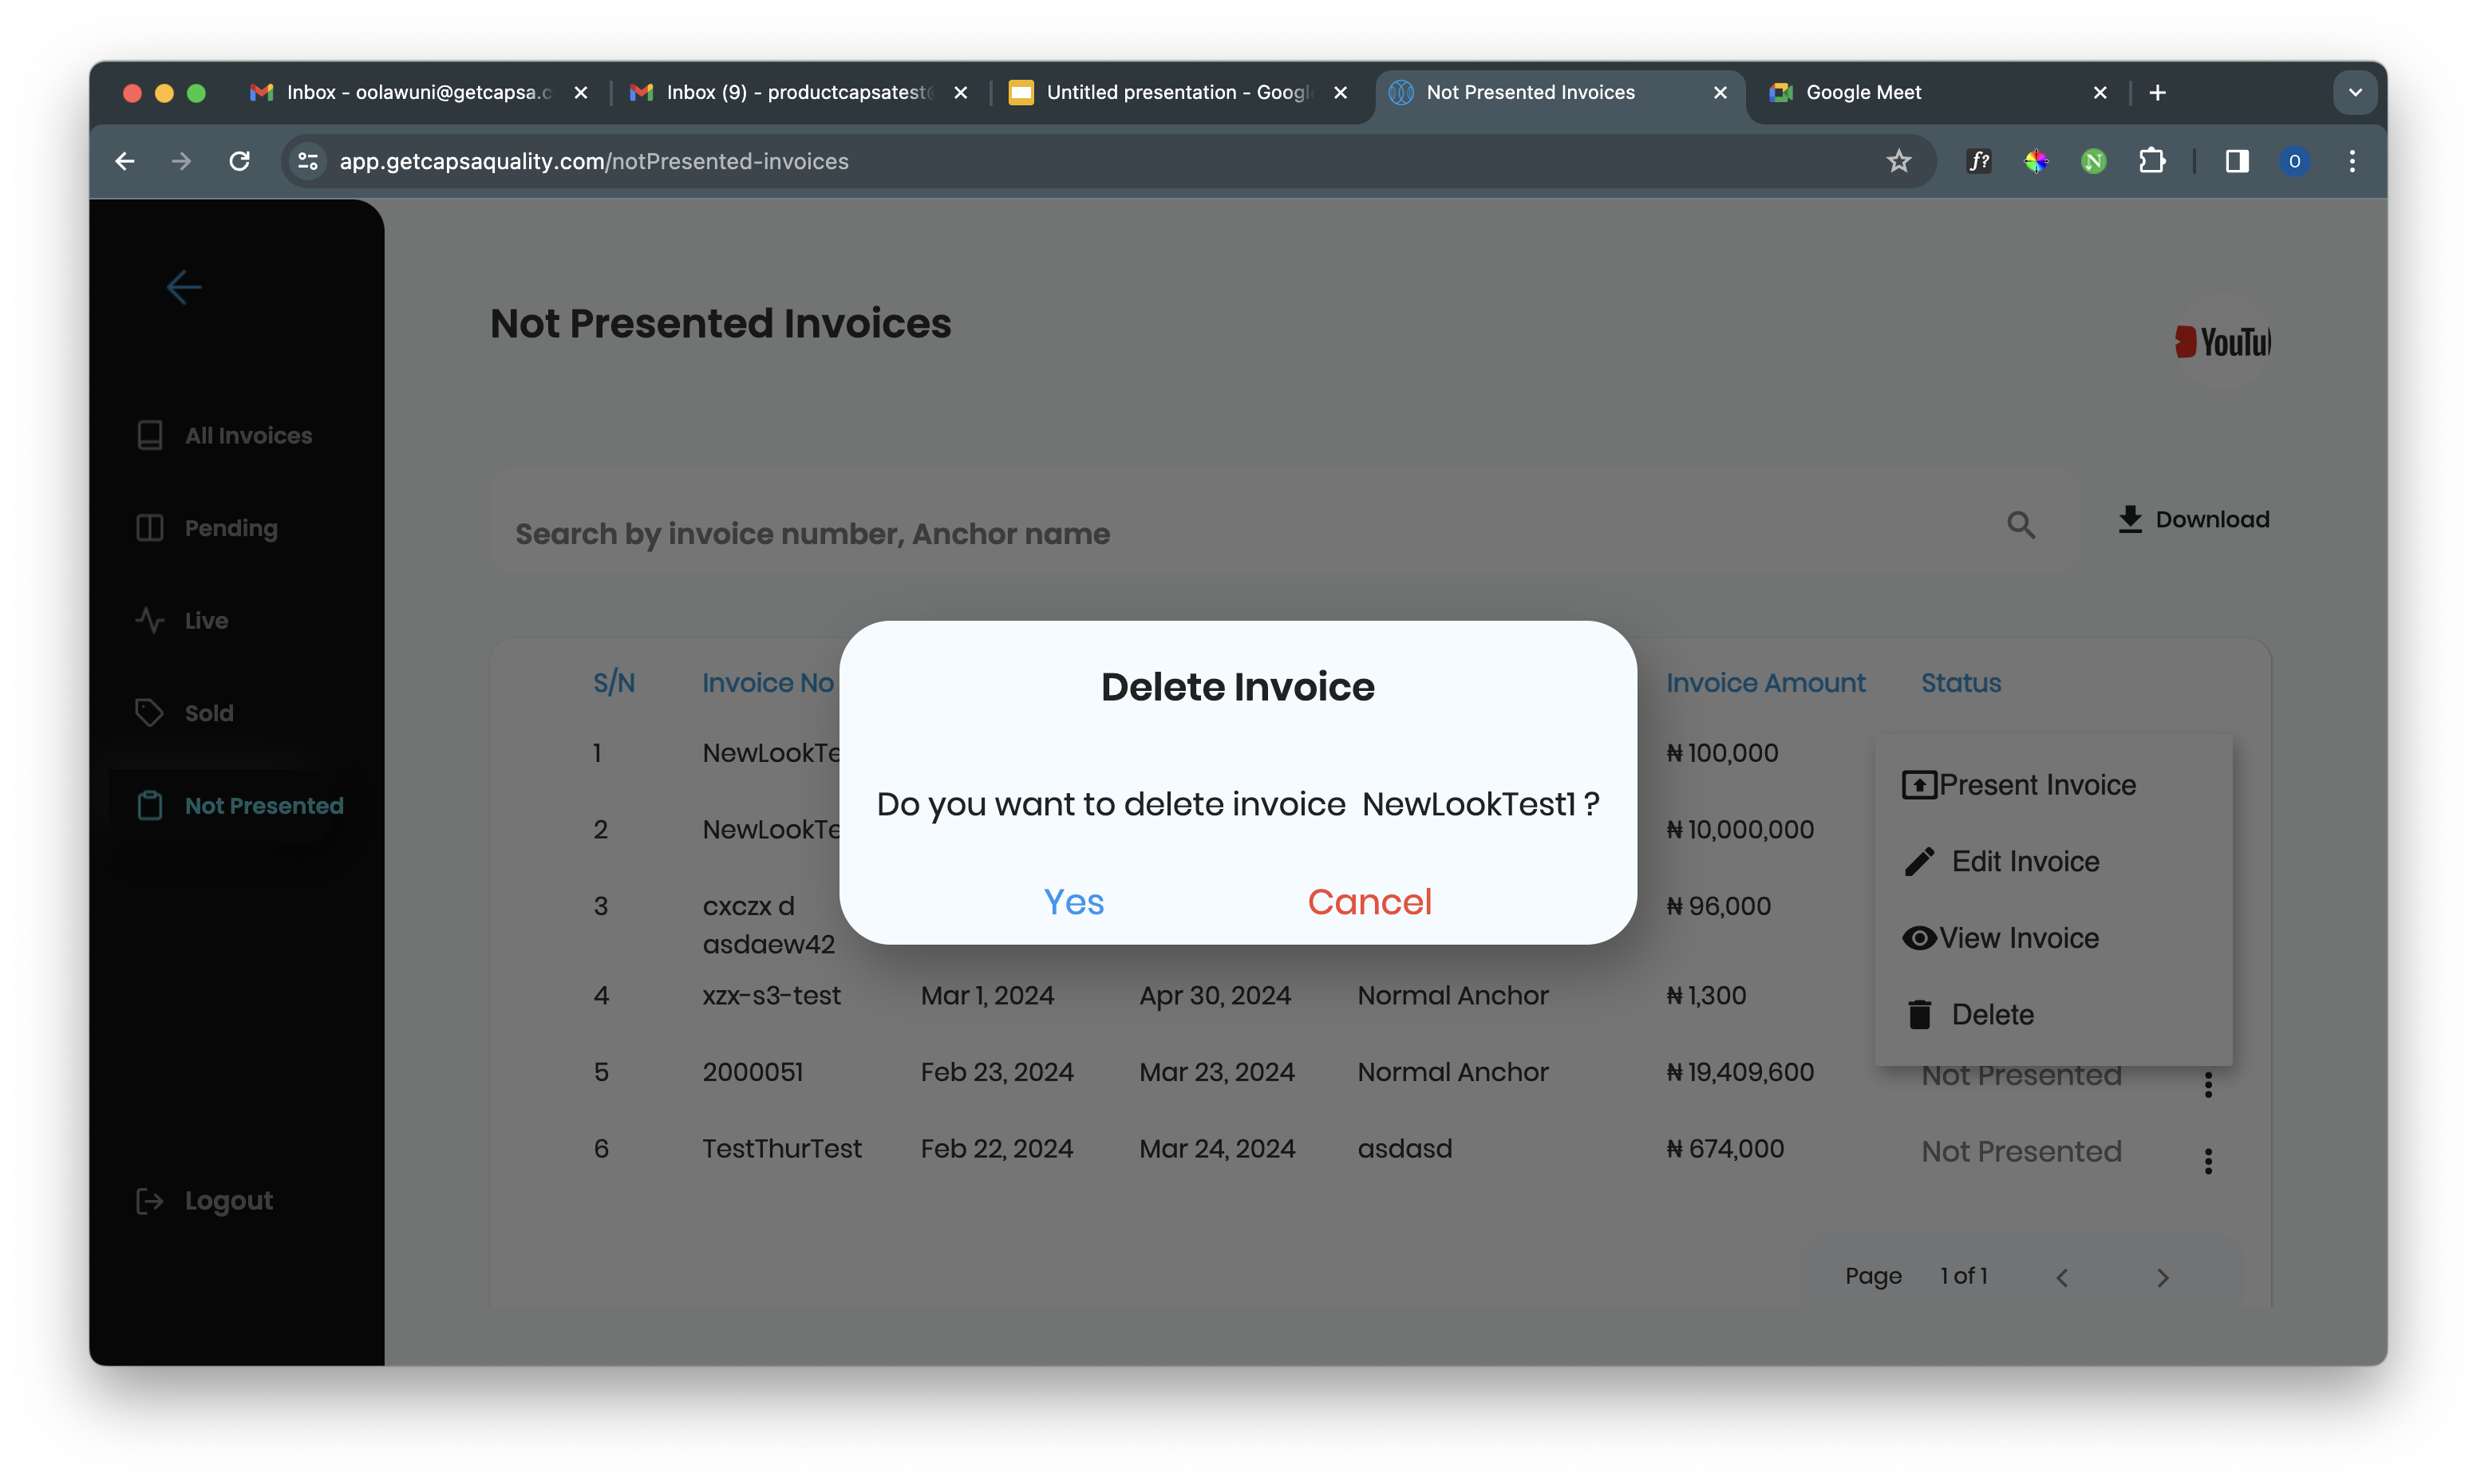This screenshot has height=1484, width=2477.
Task: Open the YouTube logo link
Action: 2222,342
